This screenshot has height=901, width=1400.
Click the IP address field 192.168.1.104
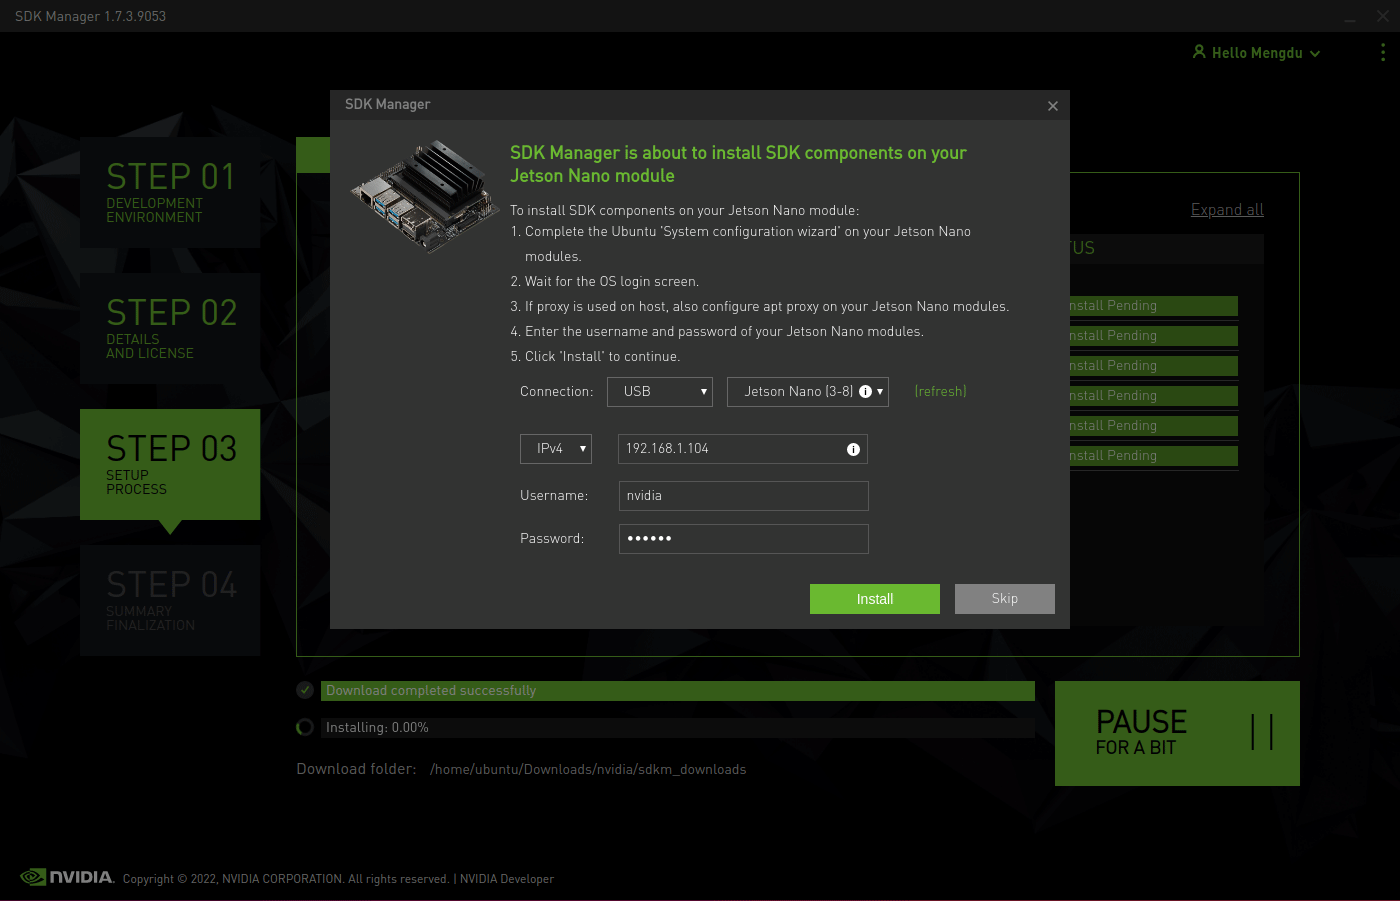743,449
